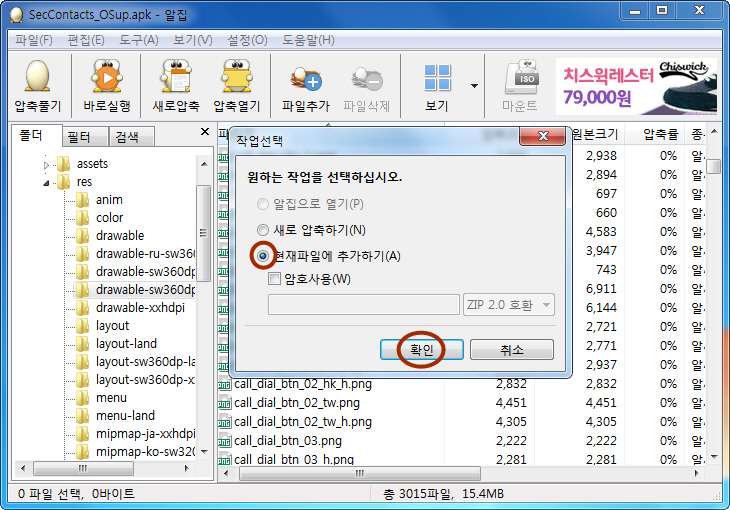Collapse the res folder tree node
730x510 pixels.
click(x=46, y=182)
